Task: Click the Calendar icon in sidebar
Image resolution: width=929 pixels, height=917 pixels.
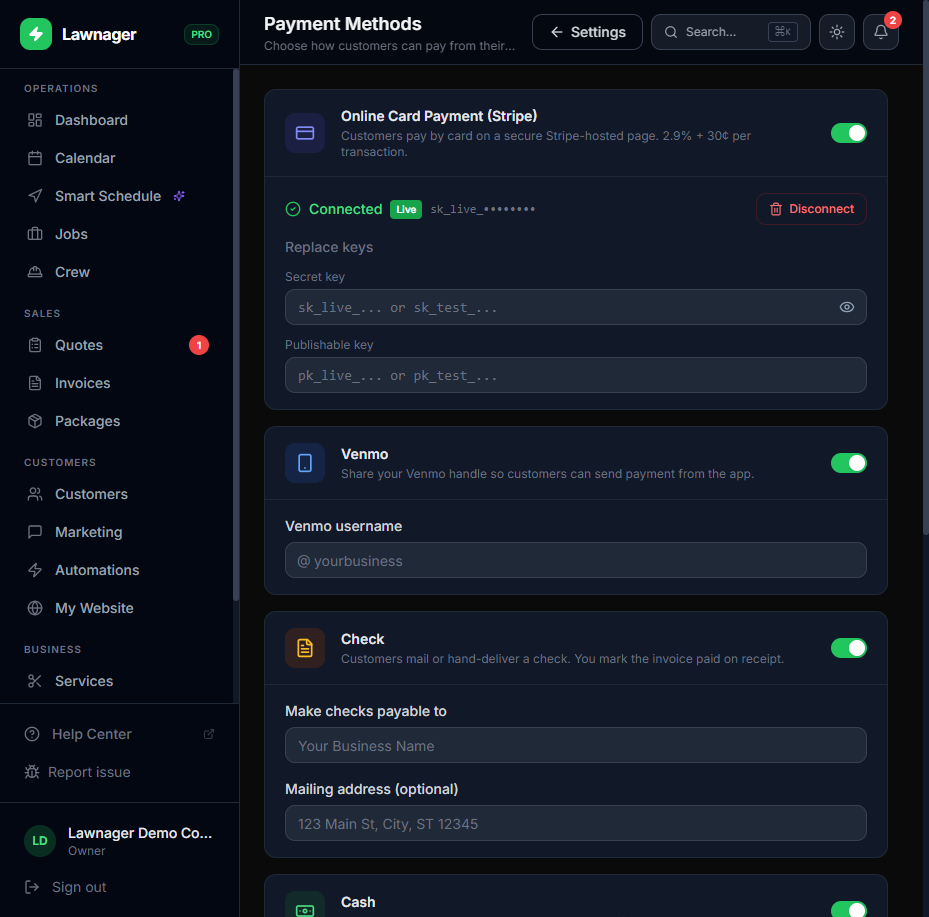Action: point(35,158)
